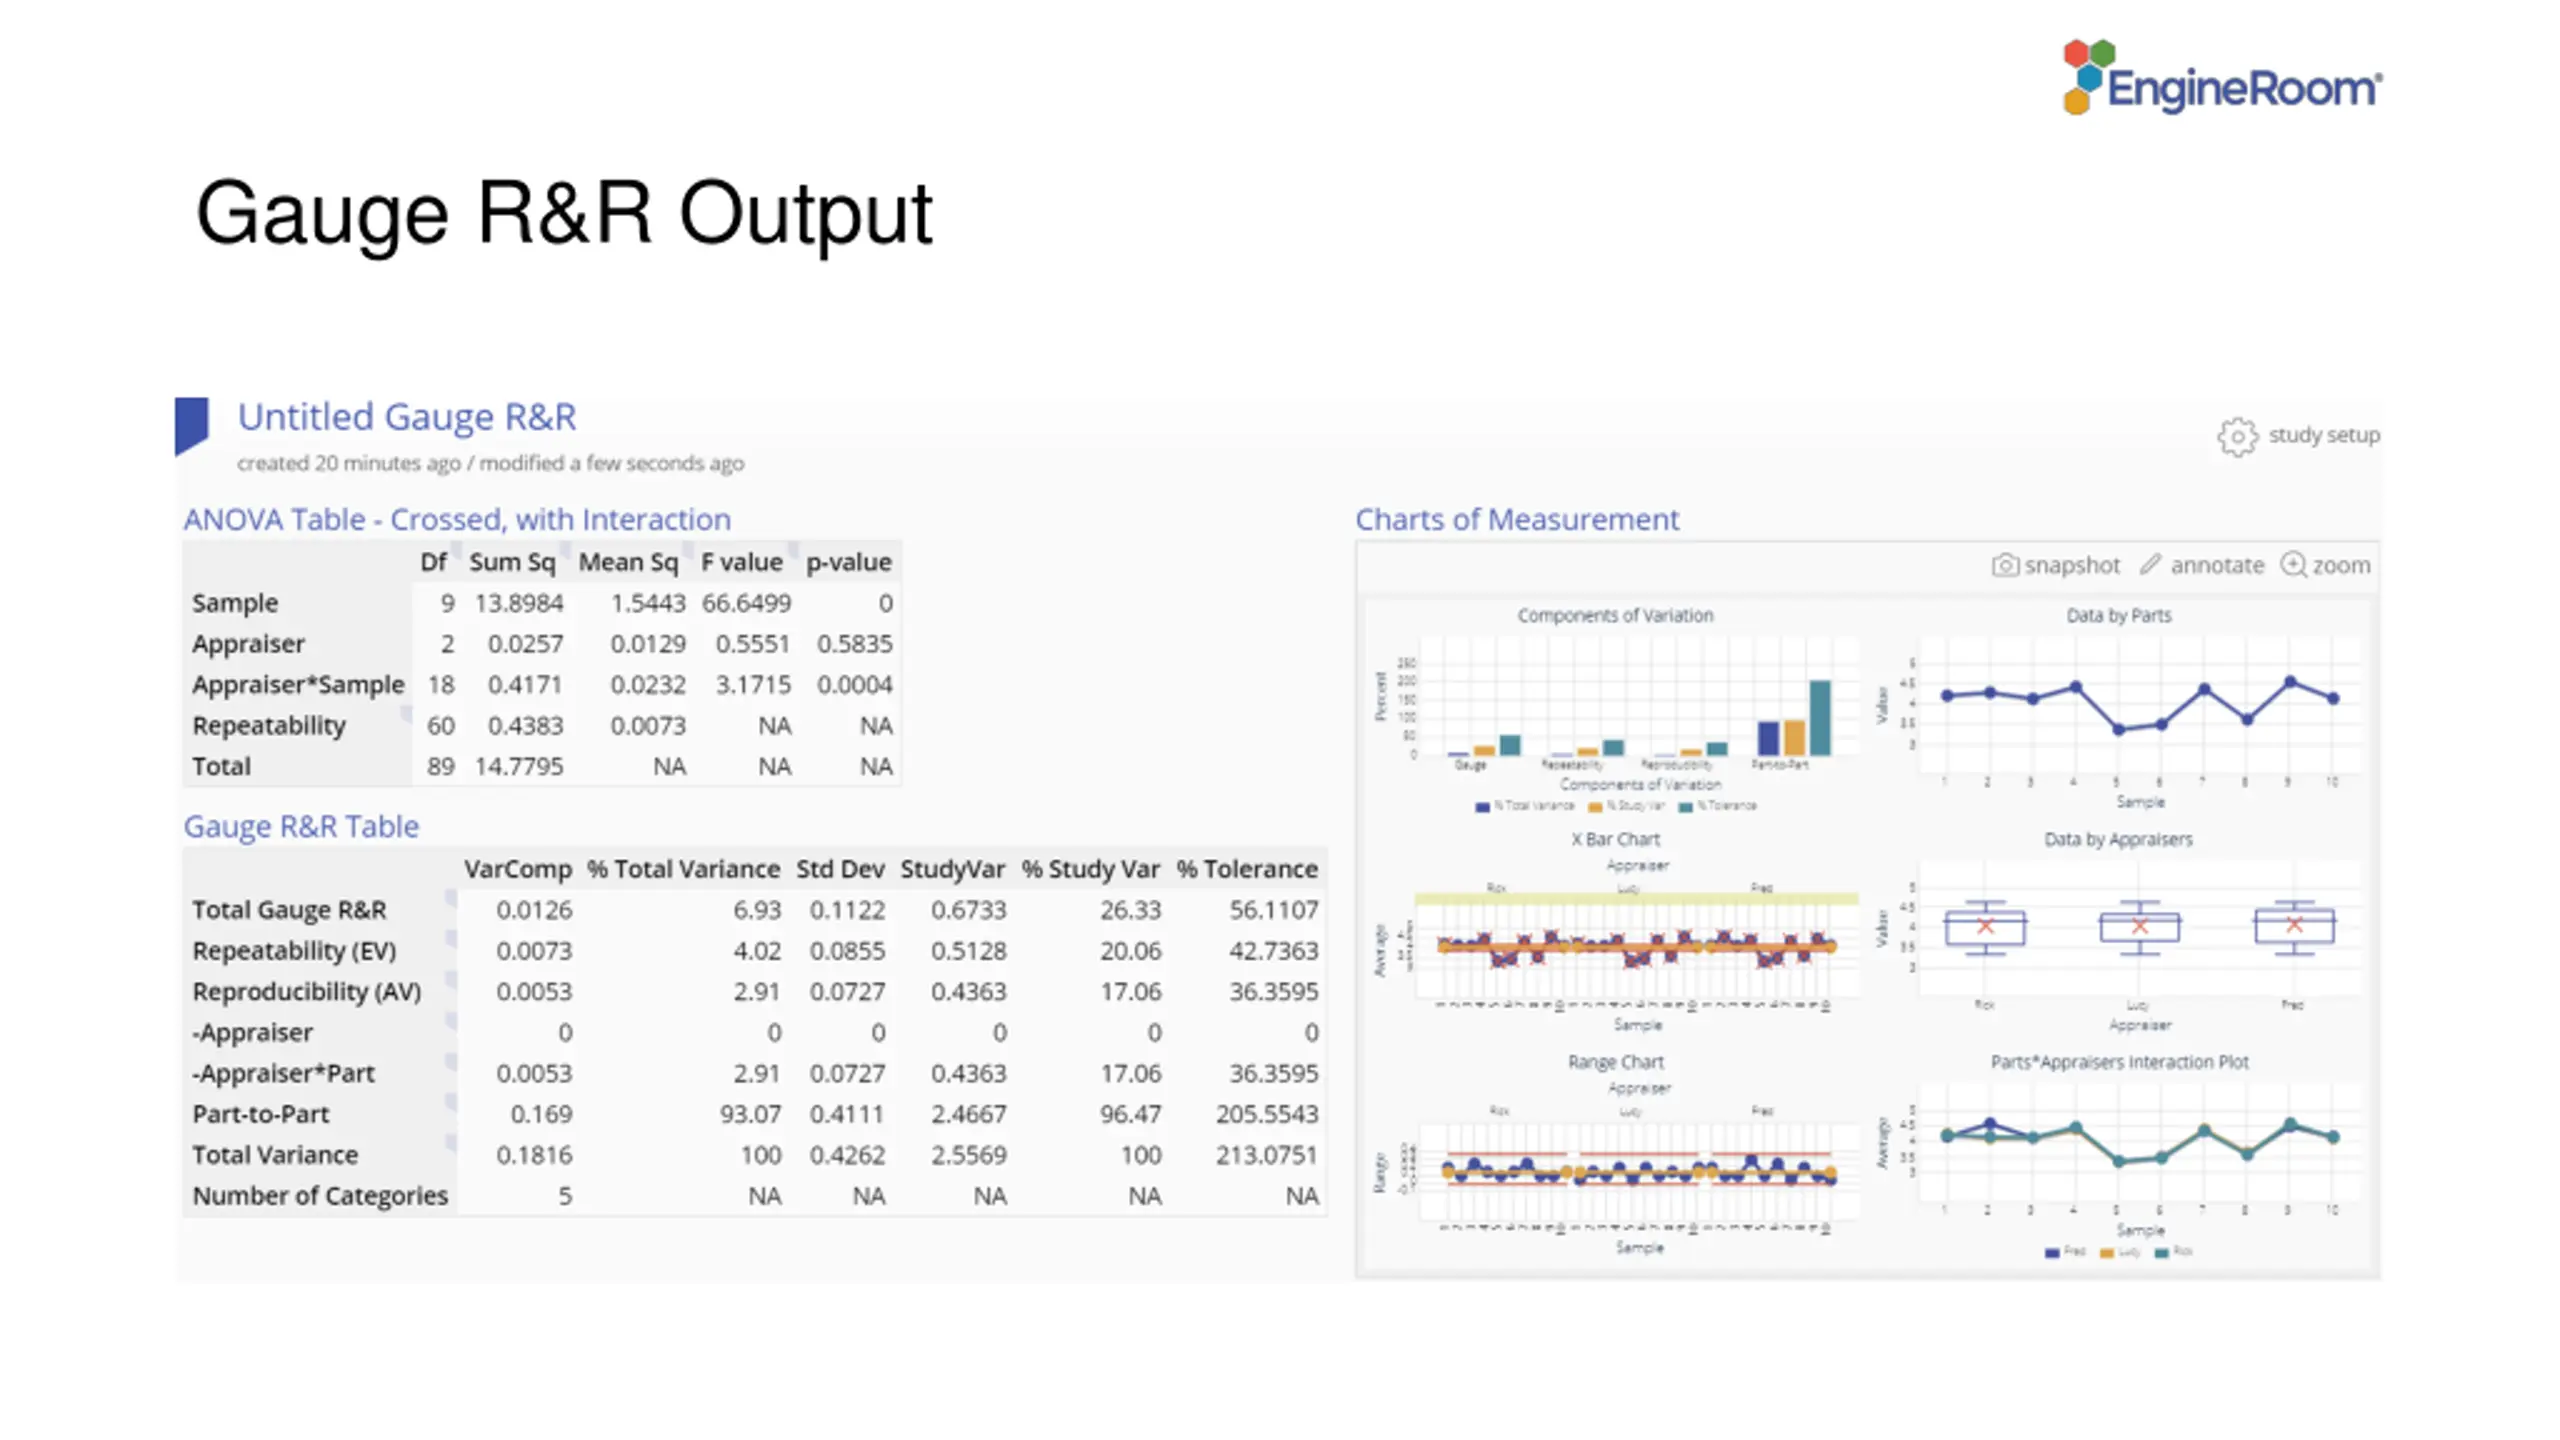Select the Gauge R&R Table heading
The height and width of the screenshot is (1440, 2560).
[x=301, y=826]
